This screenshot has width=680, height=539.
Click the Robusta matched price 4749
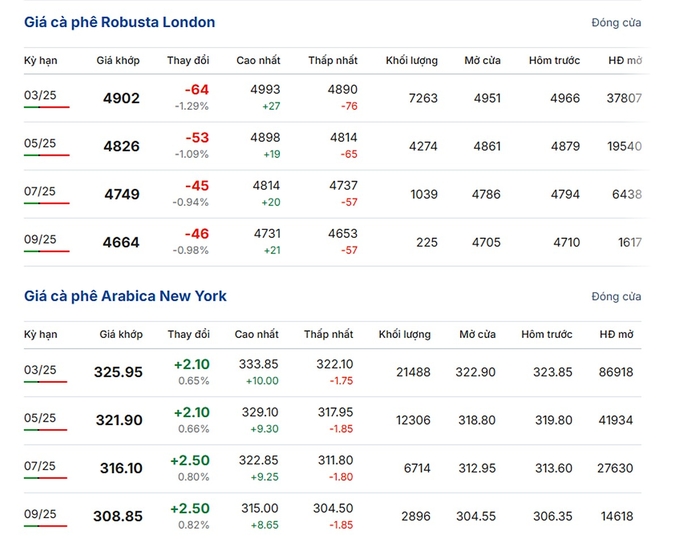122,194
